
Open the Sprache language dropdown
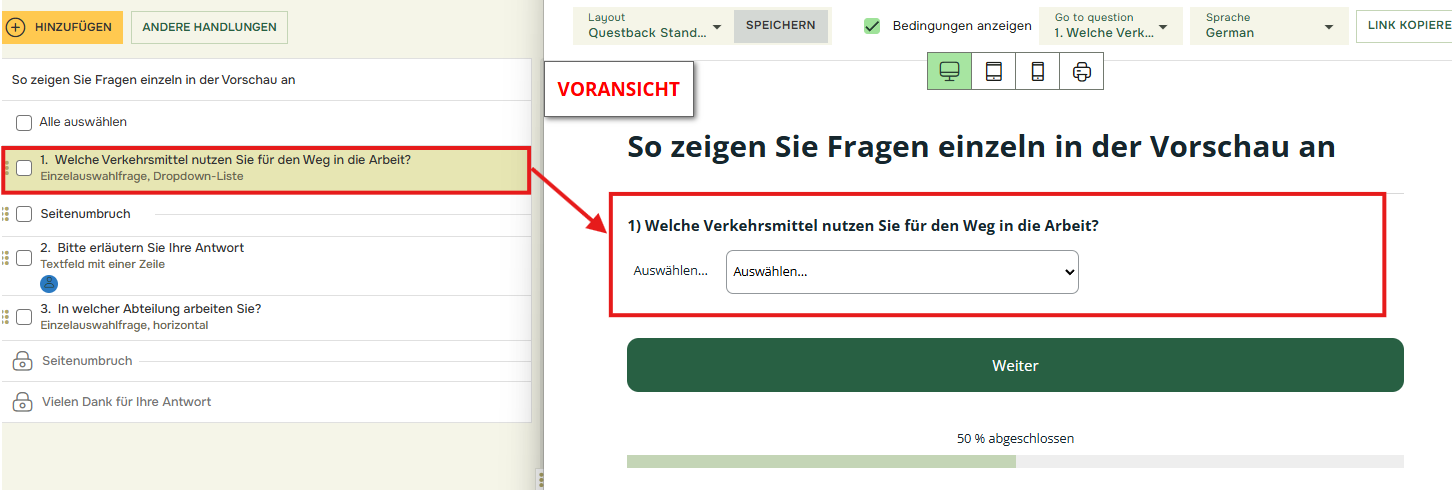[x=1269, y=26]
